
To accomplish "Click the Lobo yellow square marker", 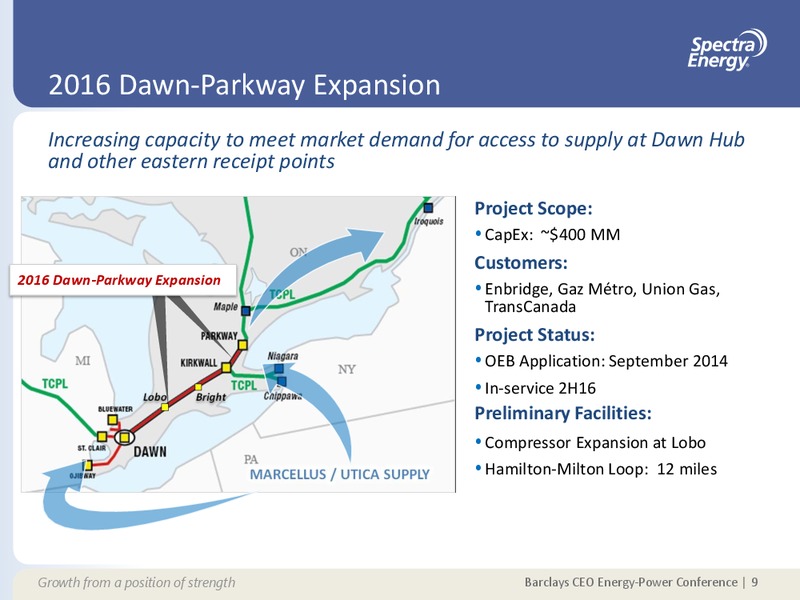I will [x=165, y=407].
